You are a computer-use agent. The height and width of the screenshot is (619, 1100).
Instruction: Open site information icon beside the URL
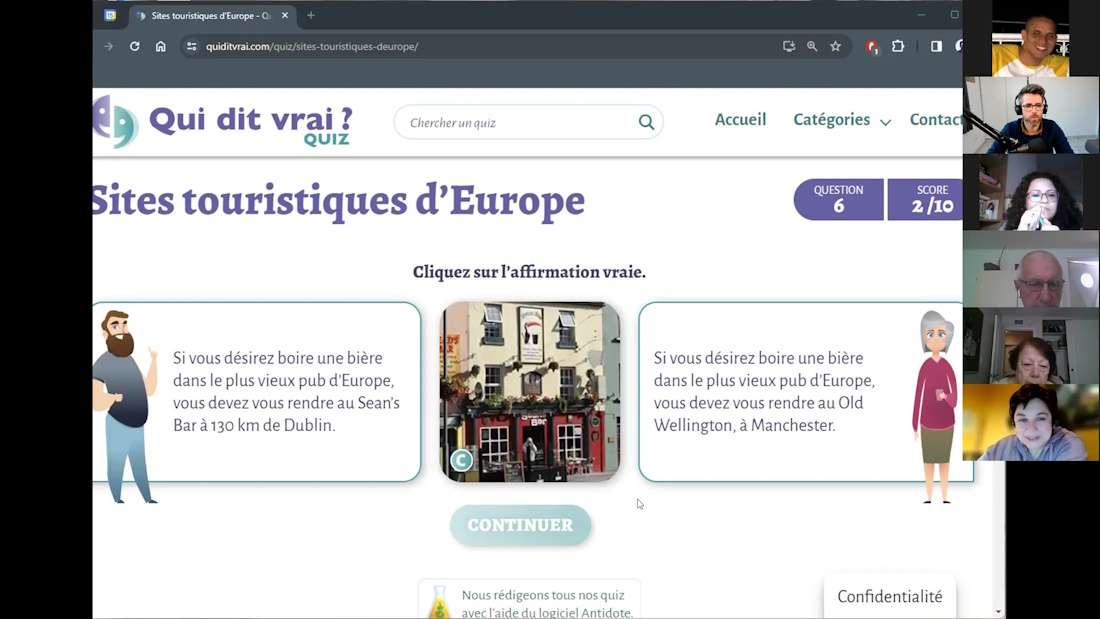[x=192, y=46]
